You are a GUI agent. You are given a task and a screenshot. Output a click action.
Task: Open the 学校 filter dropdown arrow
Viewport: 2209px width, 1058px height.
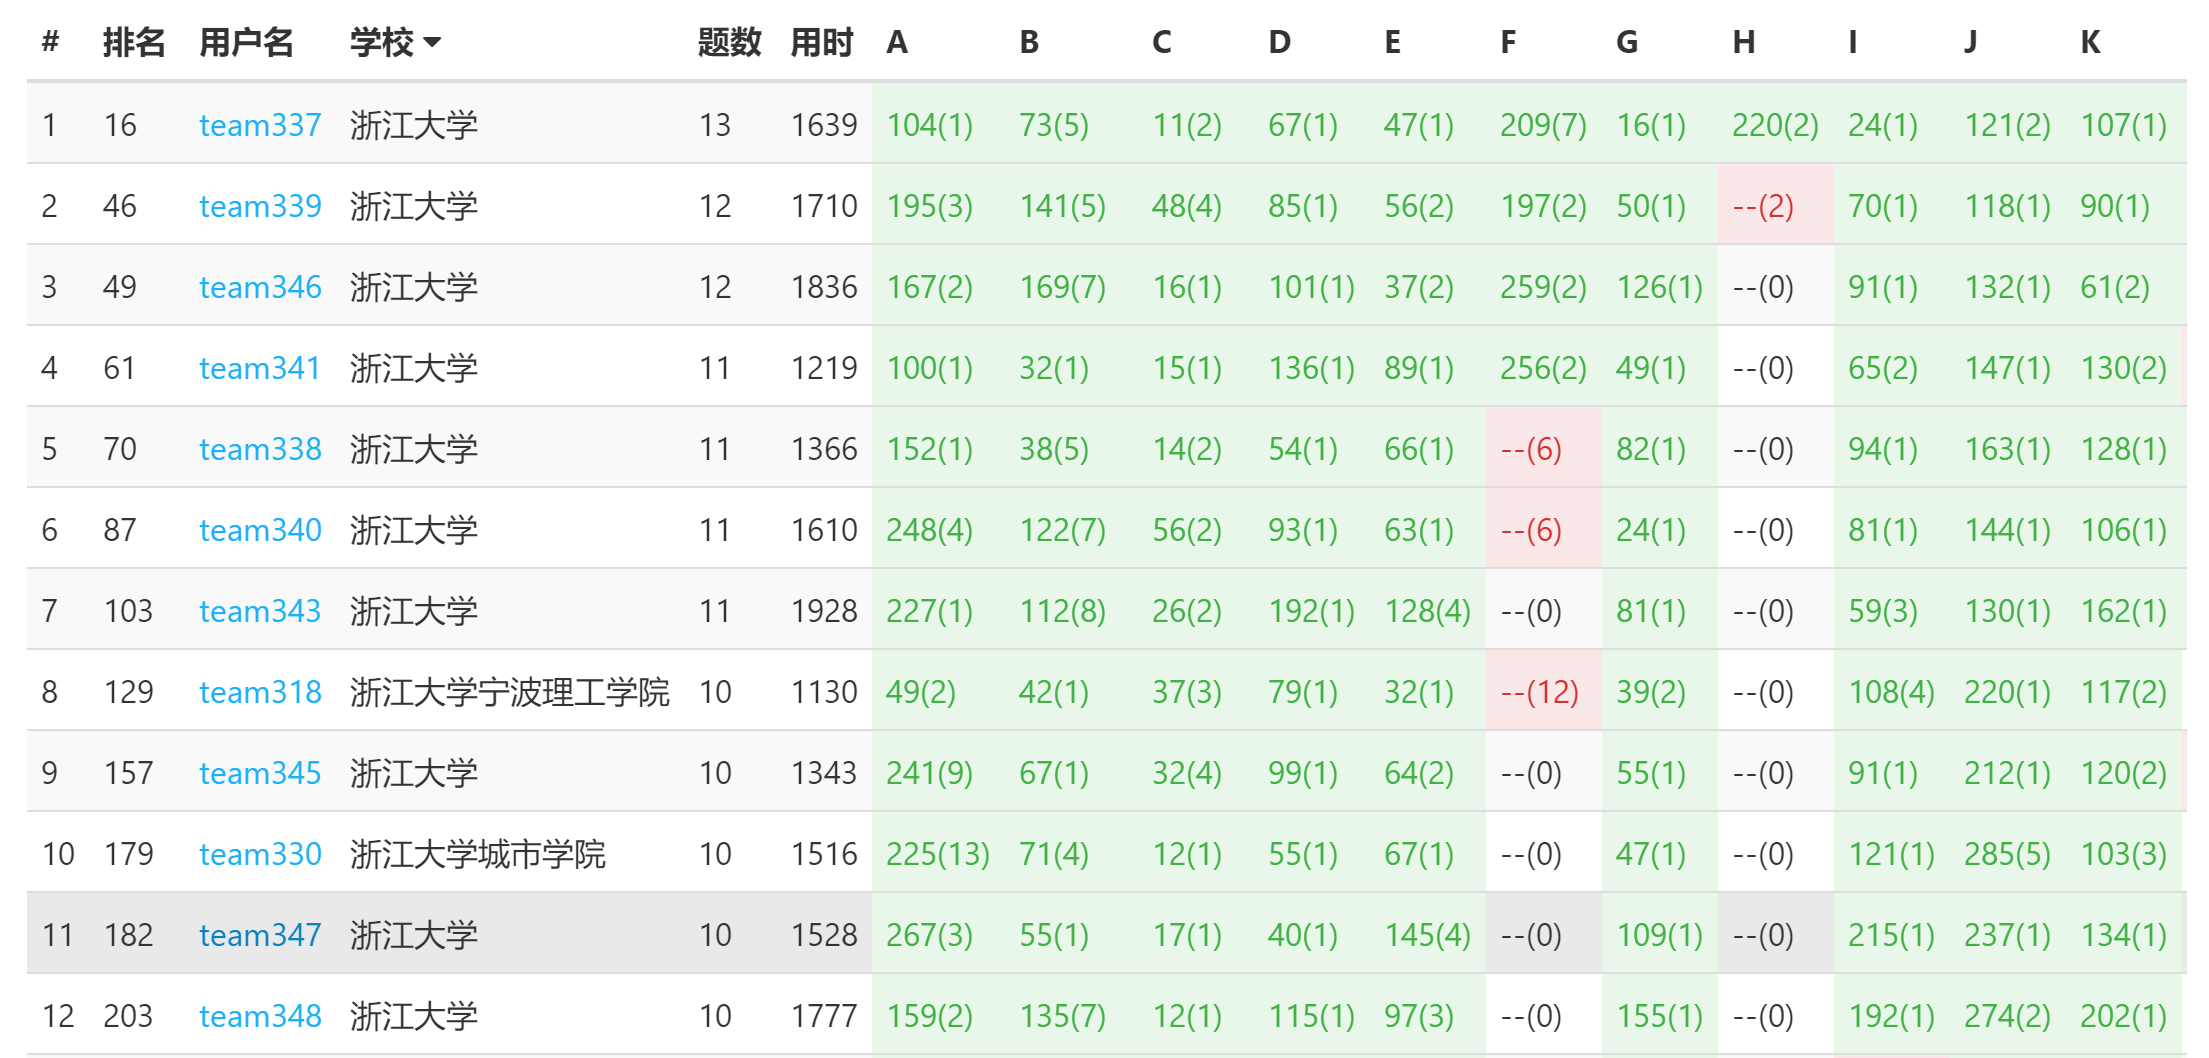click(x=432, y=42)
